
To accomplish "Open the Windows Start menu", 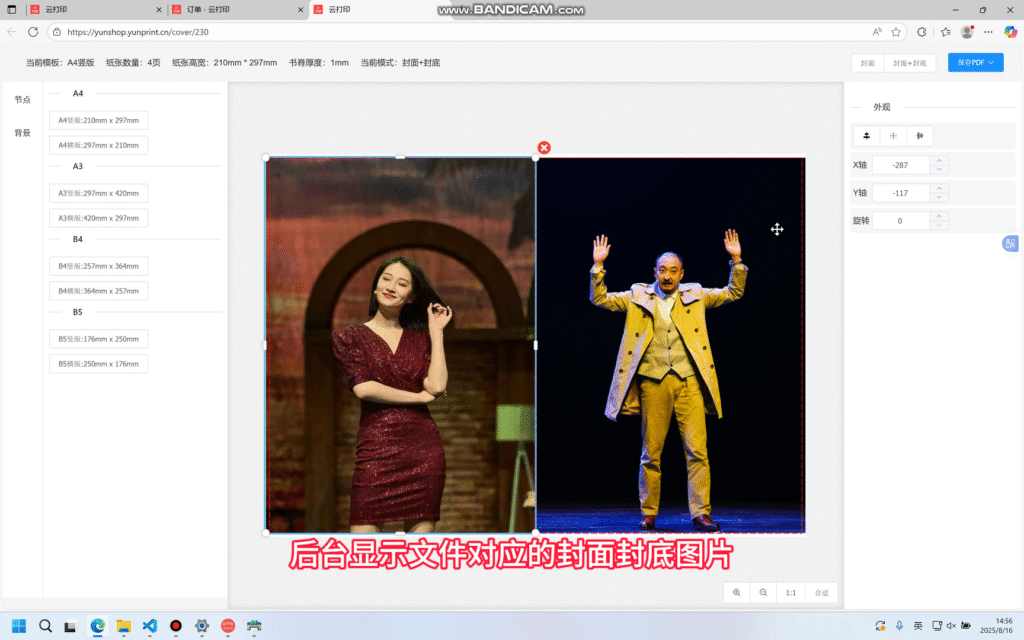I will tap(19, 626).
